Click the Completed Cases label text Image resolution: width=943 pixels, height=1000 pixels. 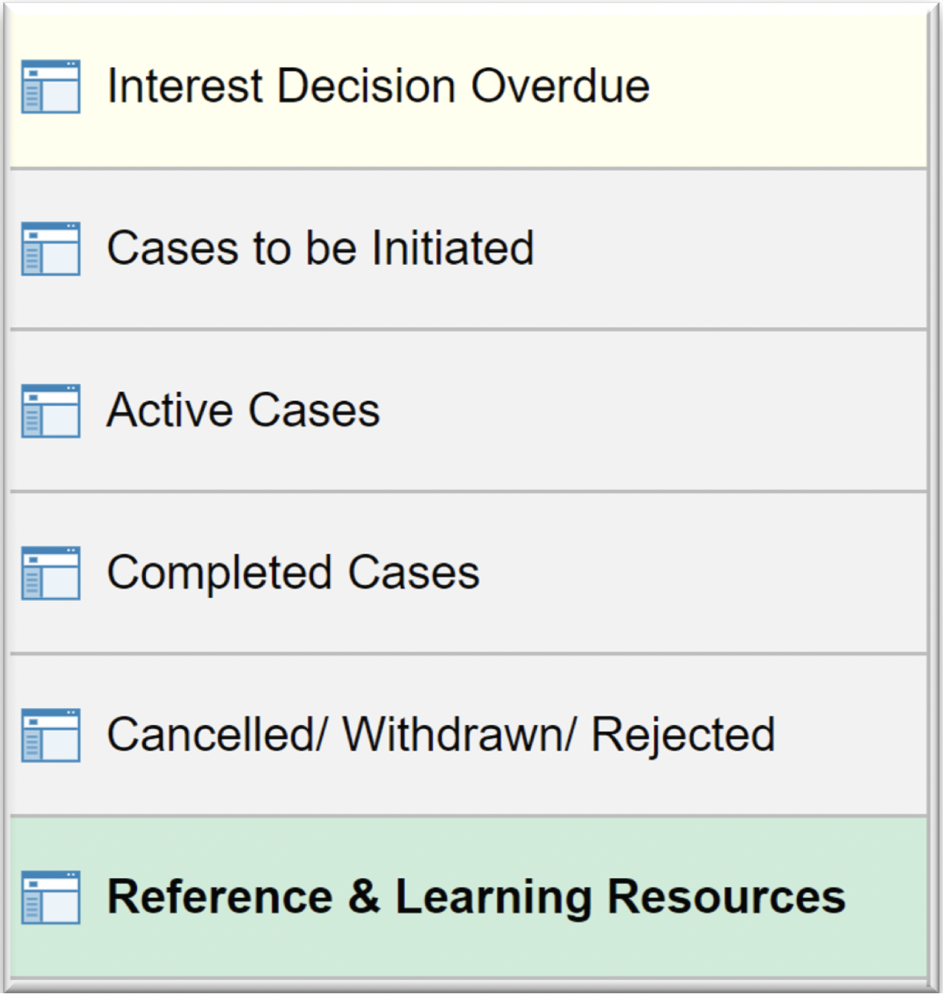(291, 573)
